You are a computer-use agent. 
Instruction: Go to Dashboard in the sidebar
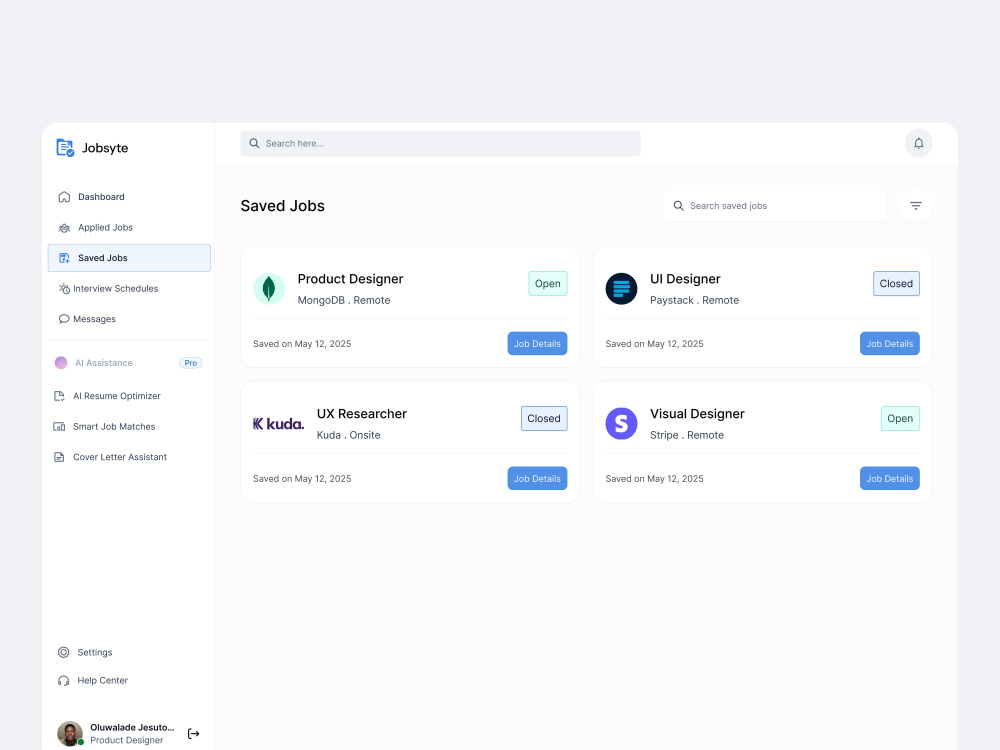tap(129, 197)
